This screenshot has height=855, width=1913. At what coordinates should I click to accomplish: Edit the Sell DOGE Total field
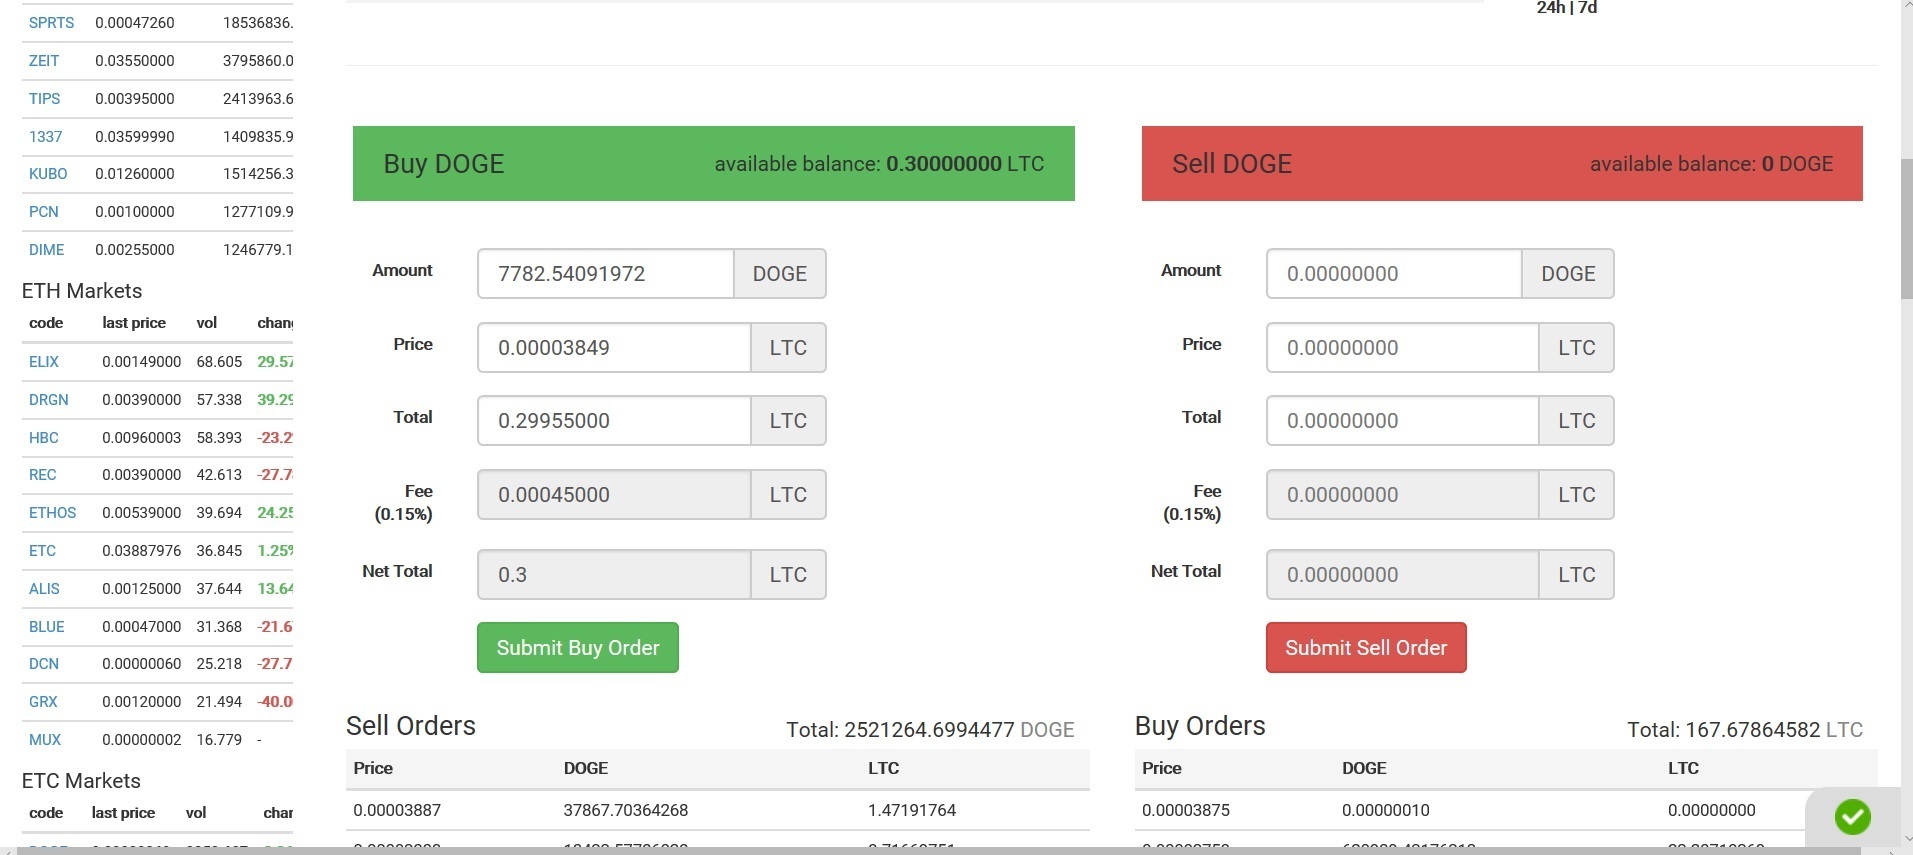click(1402, 420)
